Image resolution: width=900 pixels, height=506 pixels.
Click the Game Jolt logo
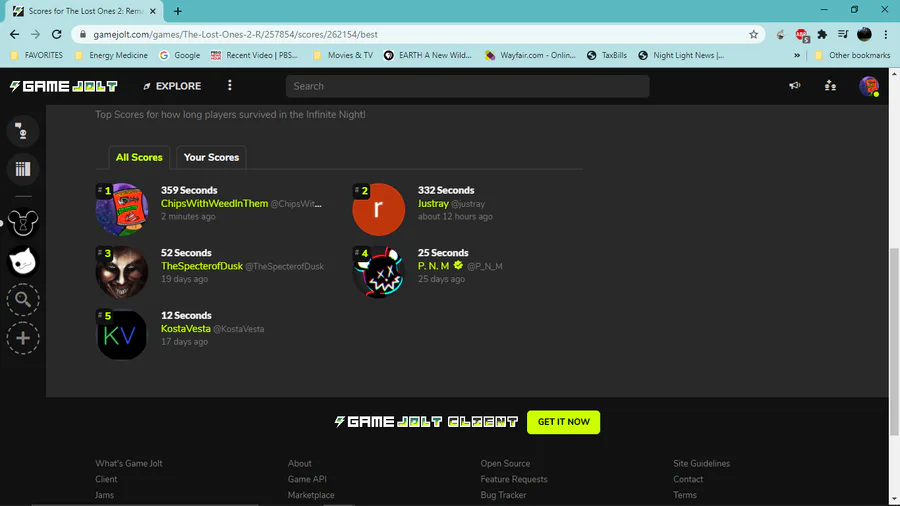click(x=64, y=86)
